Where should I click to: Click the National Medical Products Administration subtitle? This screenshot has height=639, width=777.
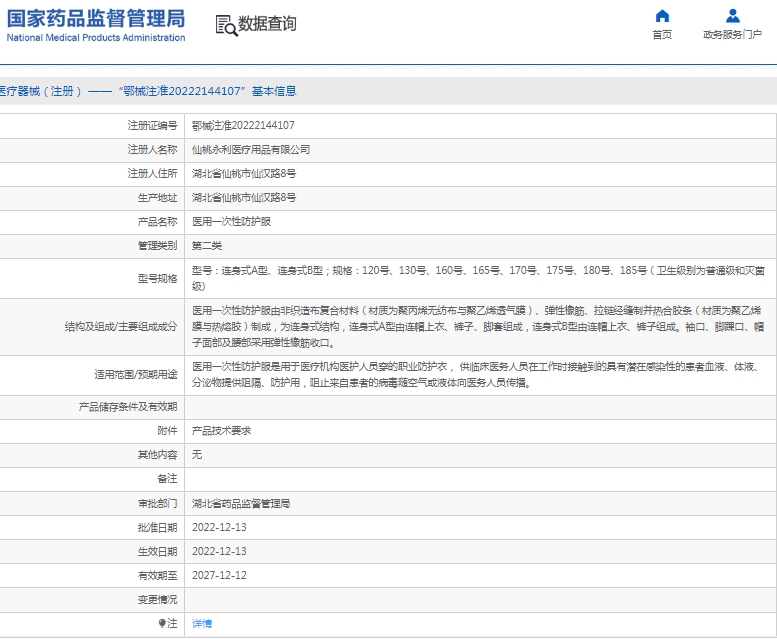[x=96, y=38]
